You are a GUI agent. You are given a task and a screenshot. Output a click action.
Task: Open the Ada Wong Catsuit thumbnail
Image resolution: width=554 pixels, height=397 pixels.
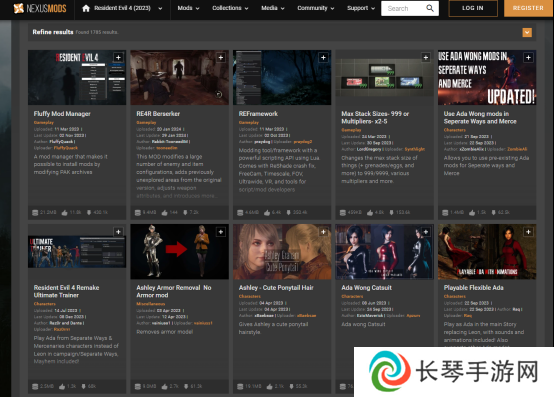[384, 251]
